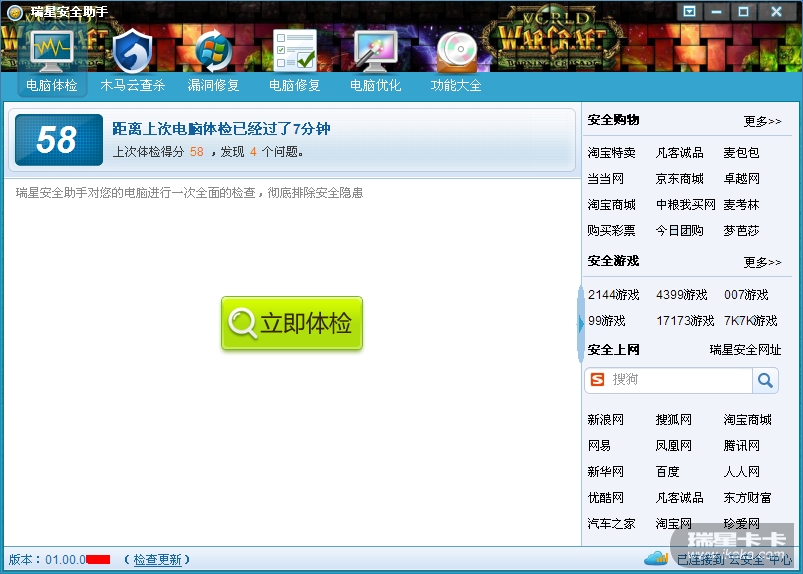This screenshot has height=574, width=803.
Task: Open the 优酷网 link
Action: pos(605,498)
